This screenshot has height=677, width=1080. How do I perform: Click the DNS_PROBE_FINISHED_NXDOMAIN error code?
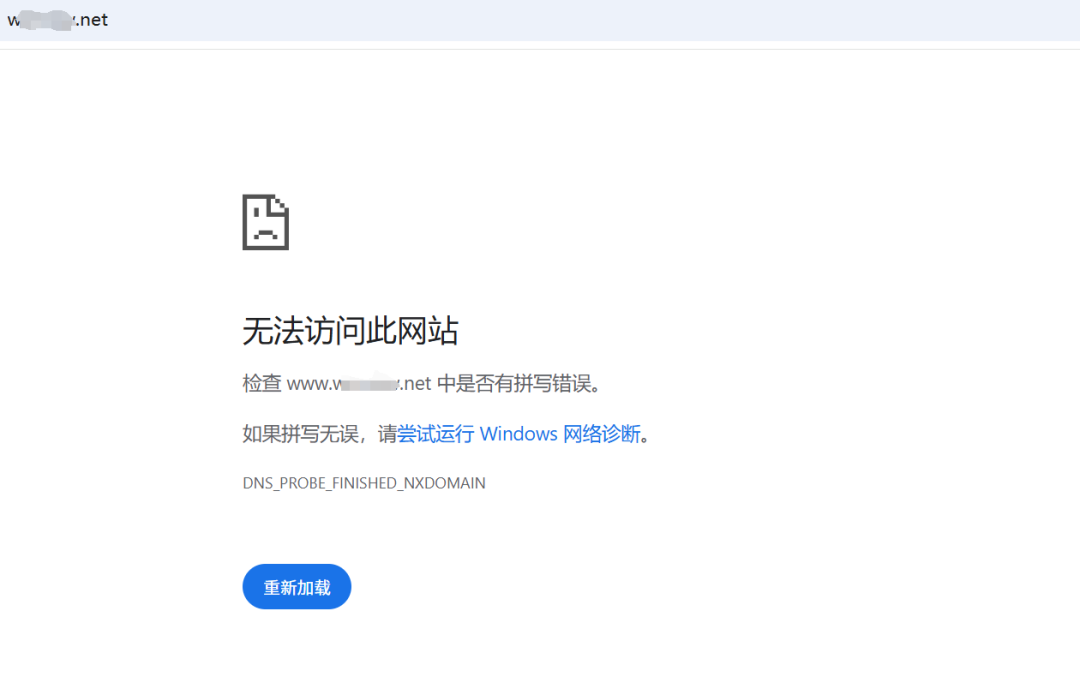(362, 483)
